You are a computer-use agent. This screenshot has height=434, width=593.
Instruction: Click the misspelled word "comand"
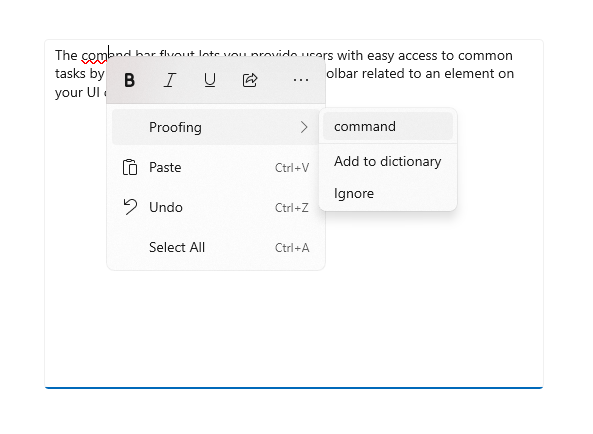click(x=95, y=56)
